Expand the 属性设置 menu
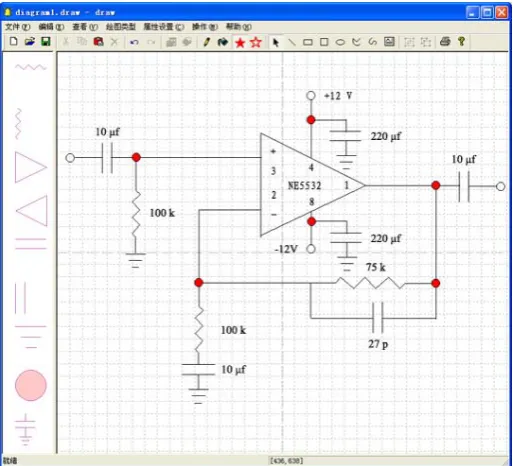 coord(164,27)
